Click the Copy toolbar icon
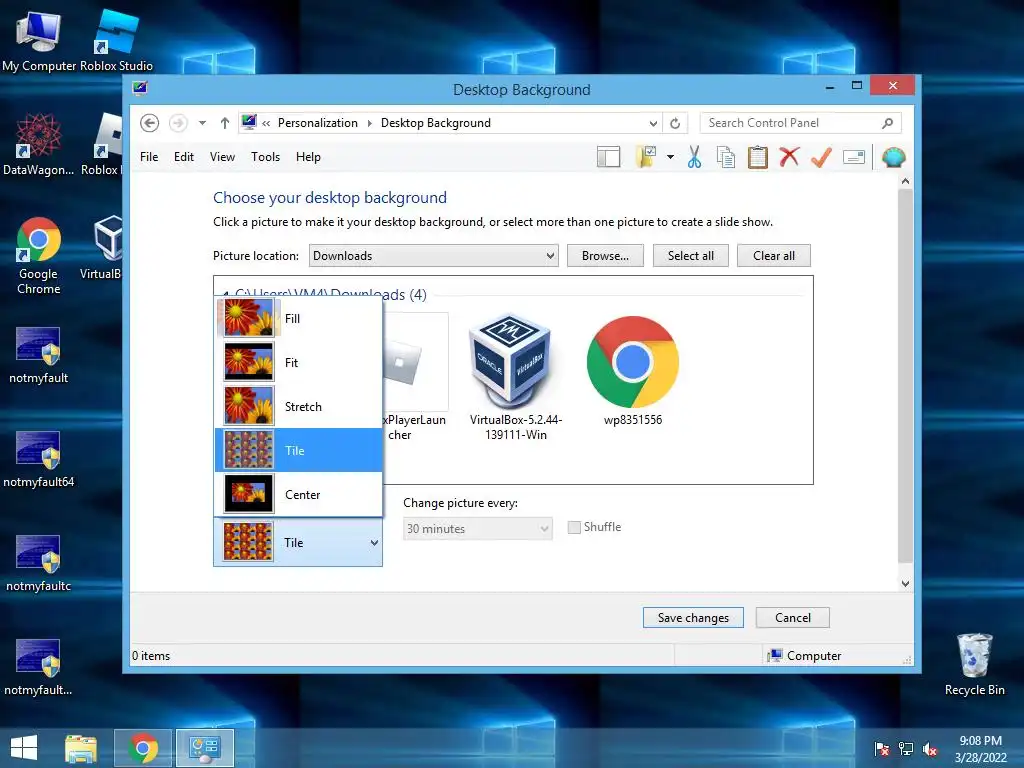 click(726, 157)
